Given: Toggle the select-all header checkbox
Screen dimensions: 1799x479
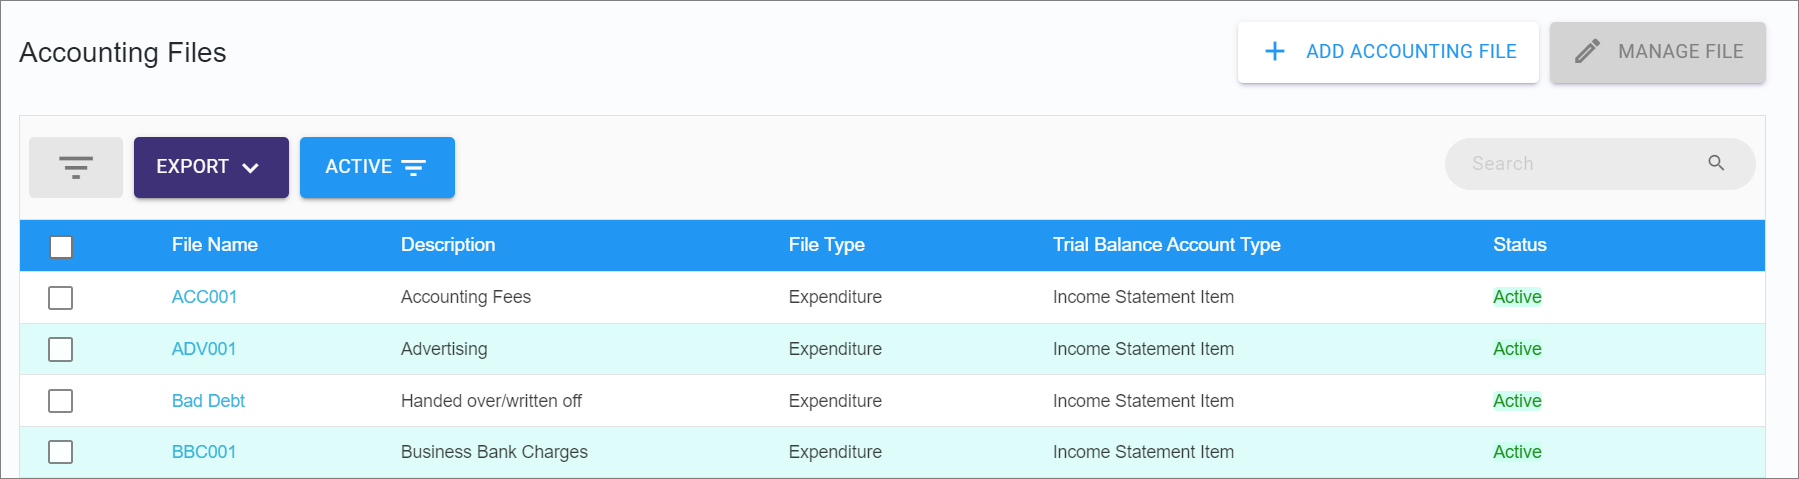Looking at the screenshot, I should tap(61, 246).
